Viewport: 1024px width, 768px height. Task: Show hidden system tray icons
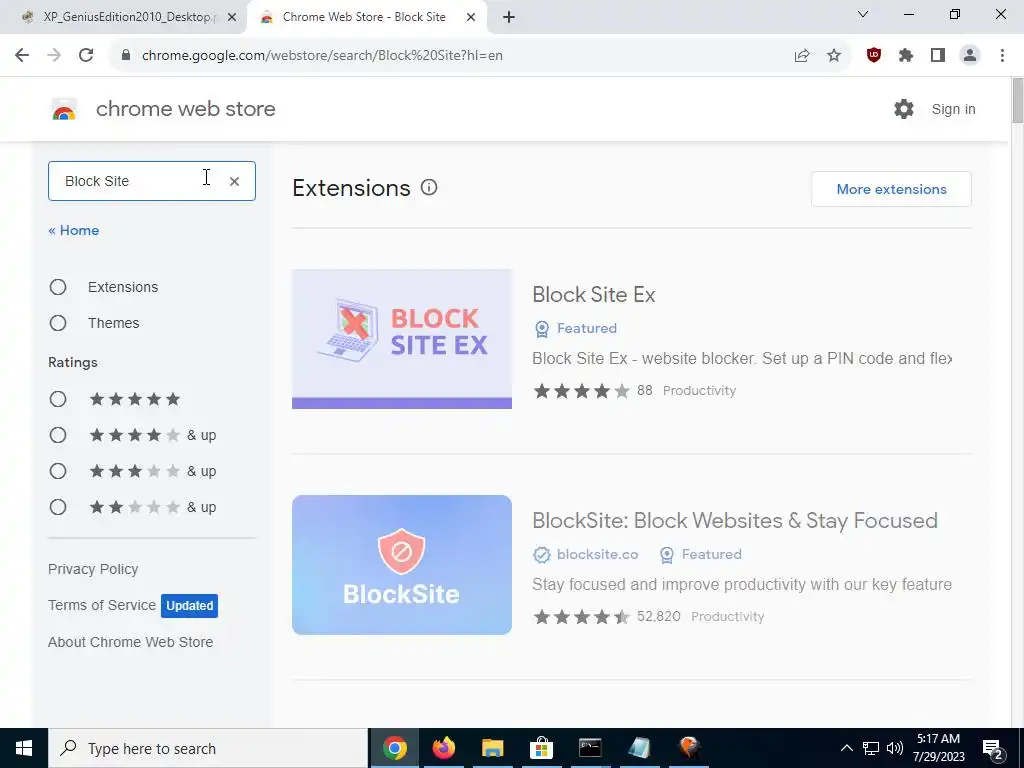(x=846, y=748)
